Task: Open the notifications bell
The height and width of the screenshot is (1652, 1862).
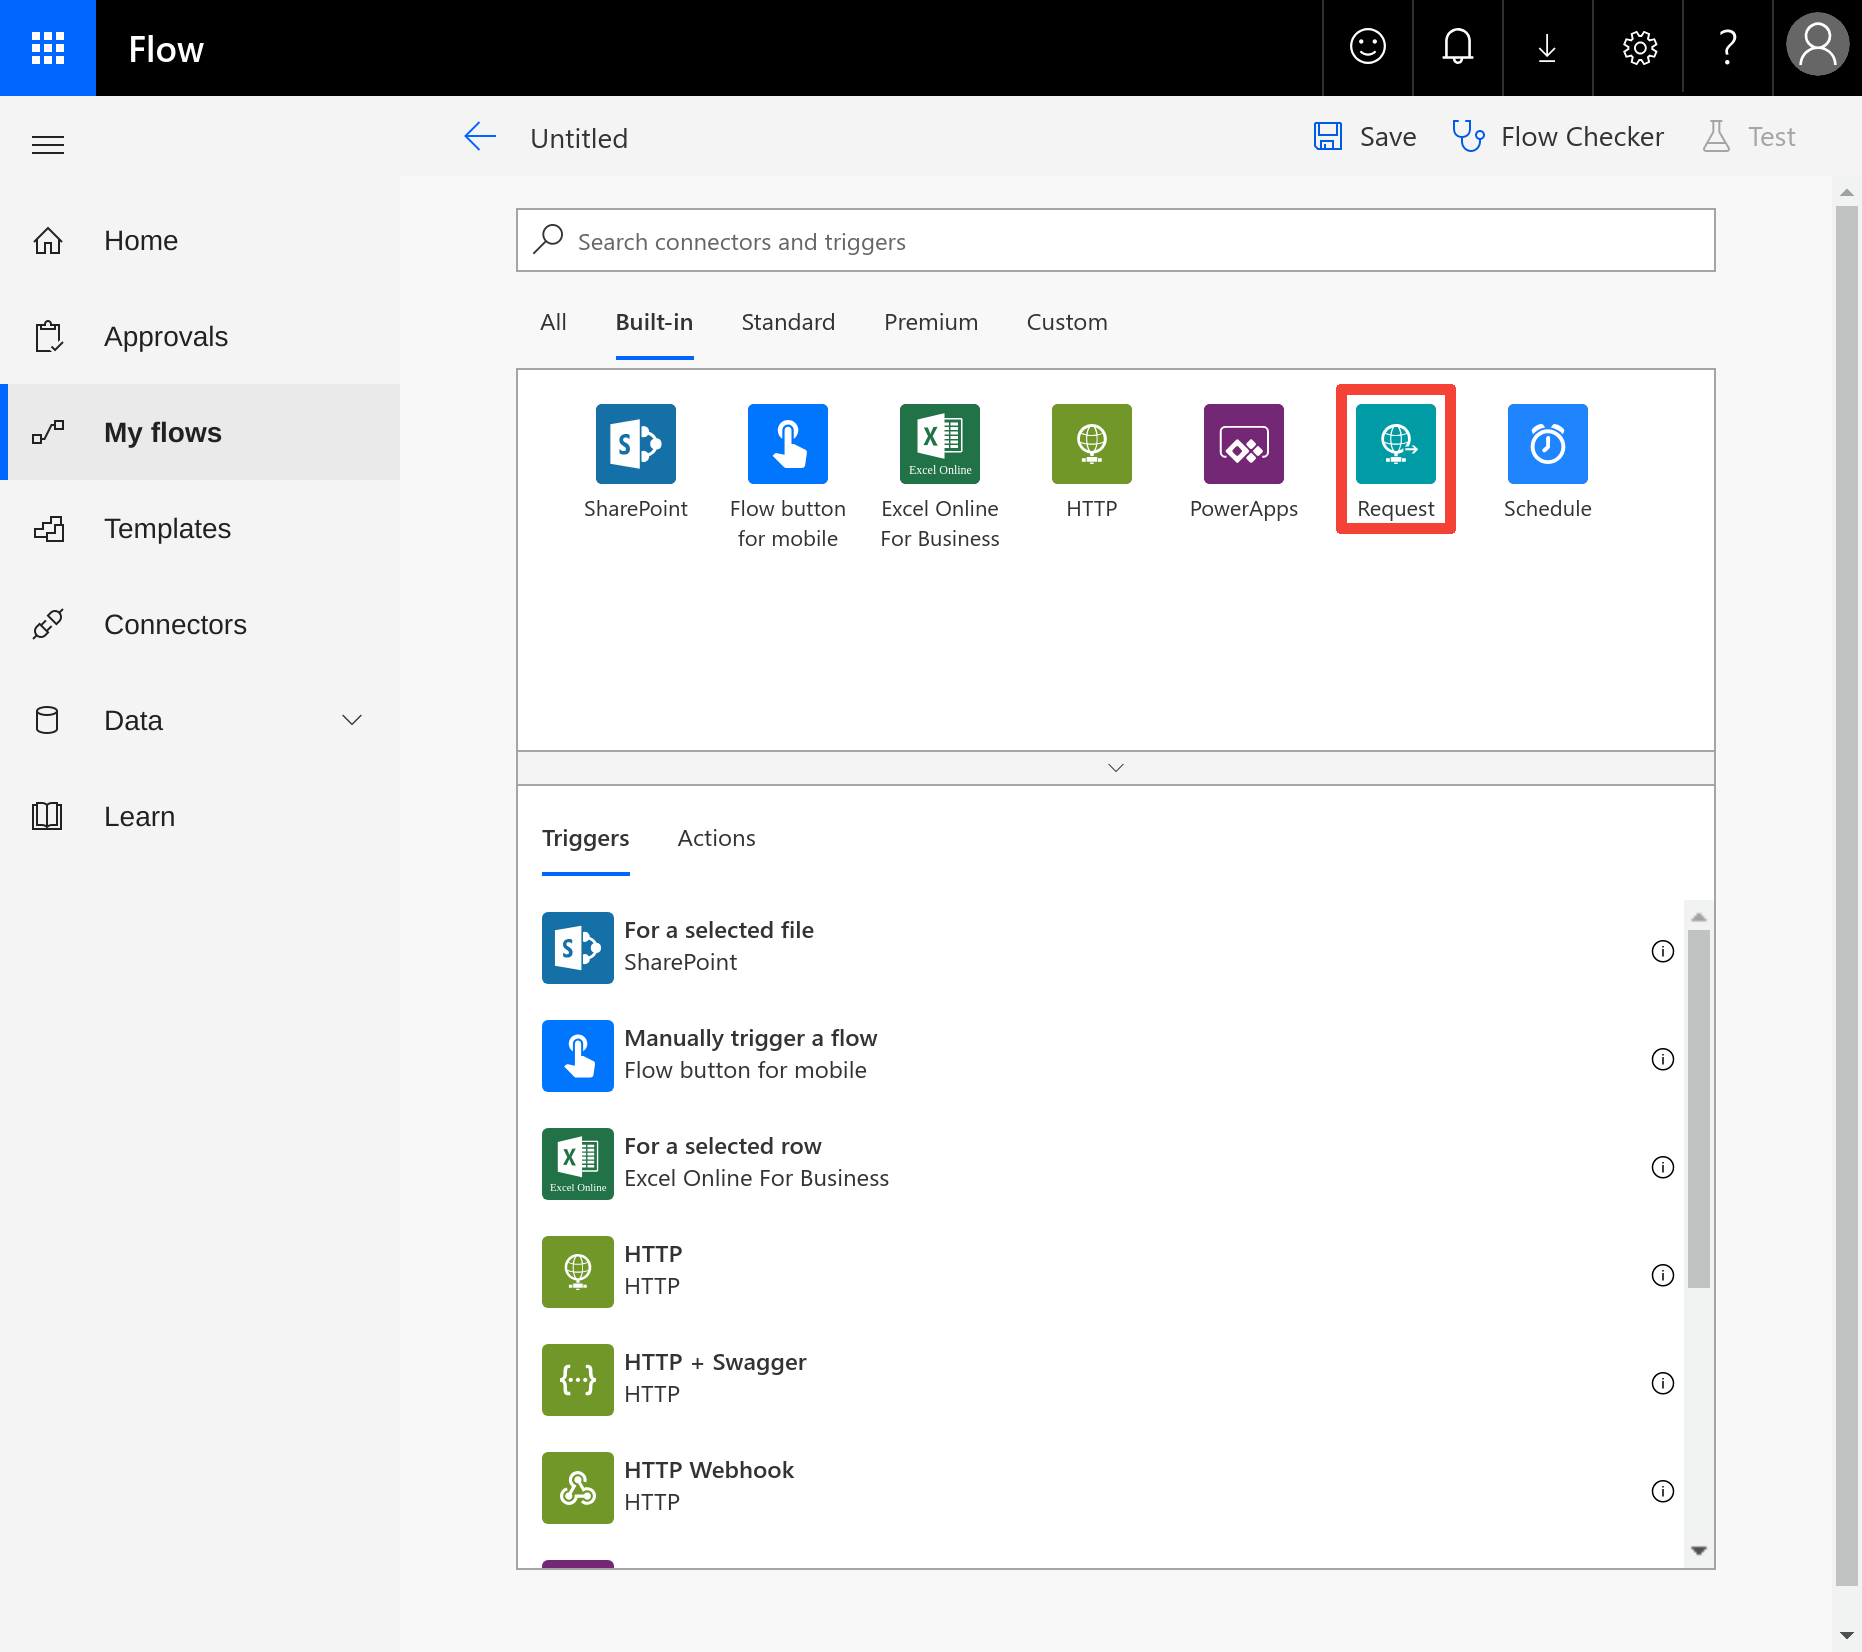Action: tap(1457, 47)
